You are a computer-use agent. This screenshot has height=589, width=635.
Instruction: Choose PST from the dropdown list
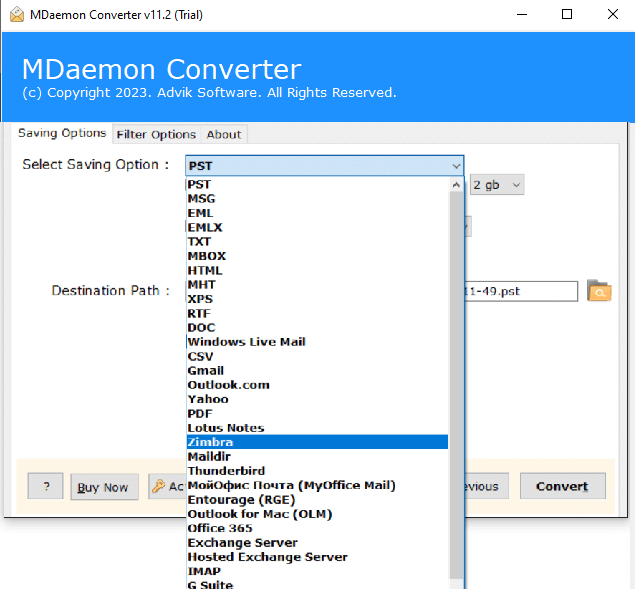[x=318, y=184]
